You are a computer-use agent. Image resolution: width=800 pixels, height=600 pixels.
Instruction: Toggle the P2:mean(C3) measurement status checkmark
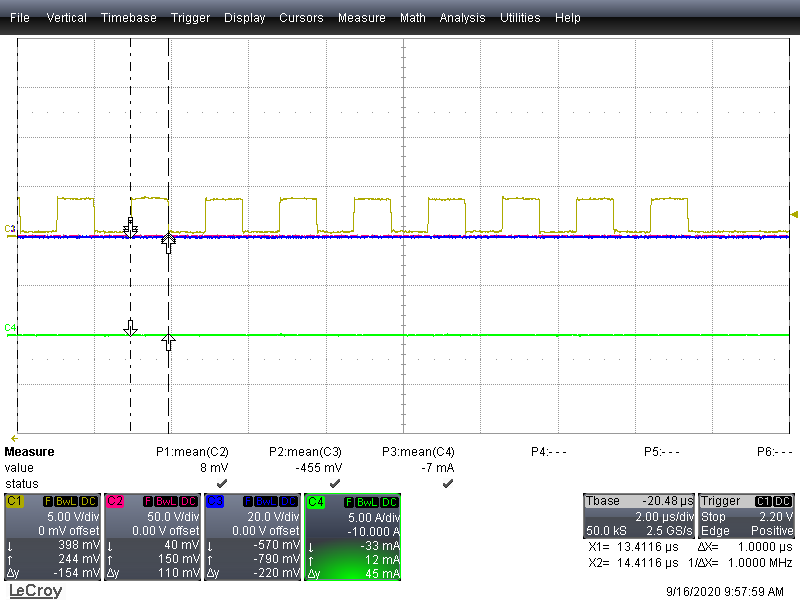click(x=335, y=485)
